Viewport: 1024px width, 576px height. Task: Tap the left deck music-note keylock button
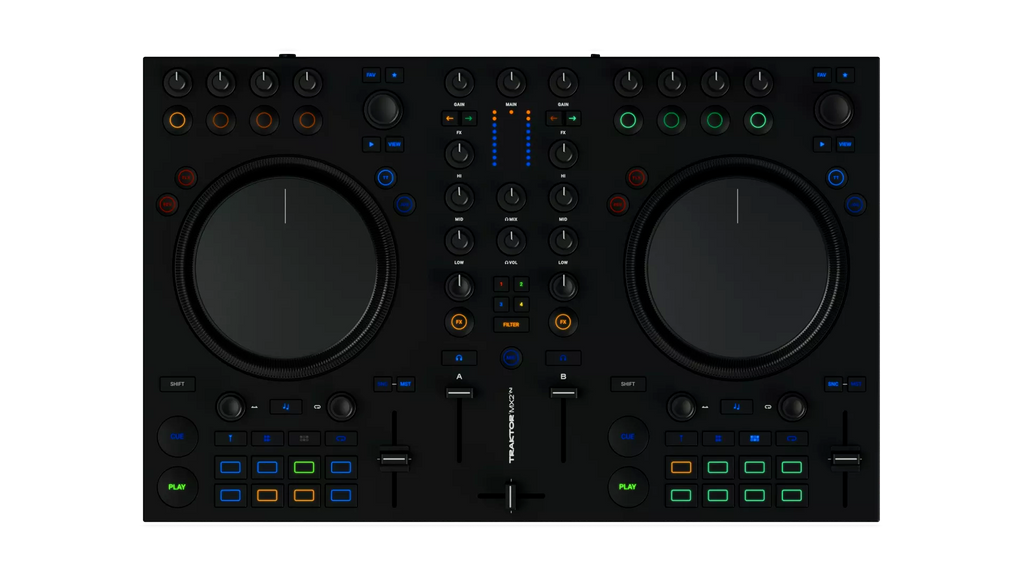[x=286, y=407]
